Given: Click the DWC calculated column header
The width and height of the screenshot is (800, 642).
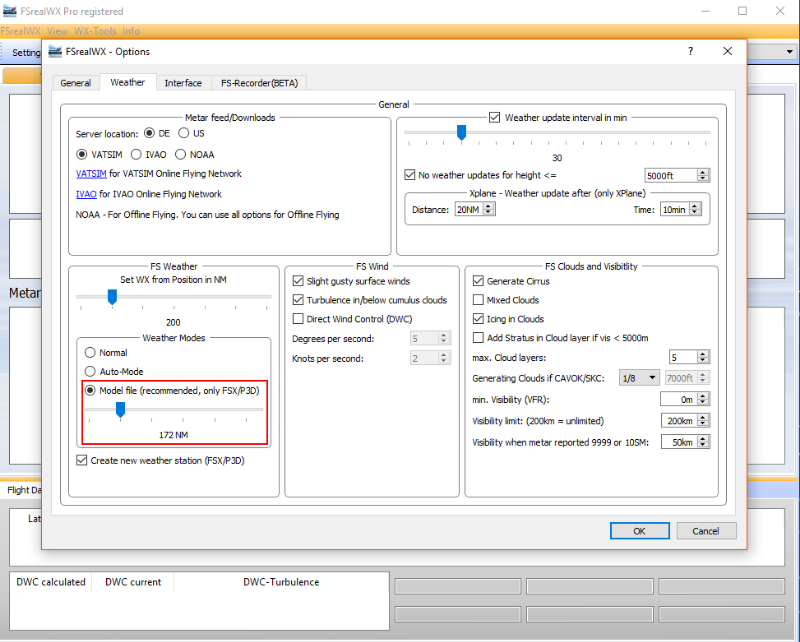Looking at the screenshot, I should (x=51, y=582).
